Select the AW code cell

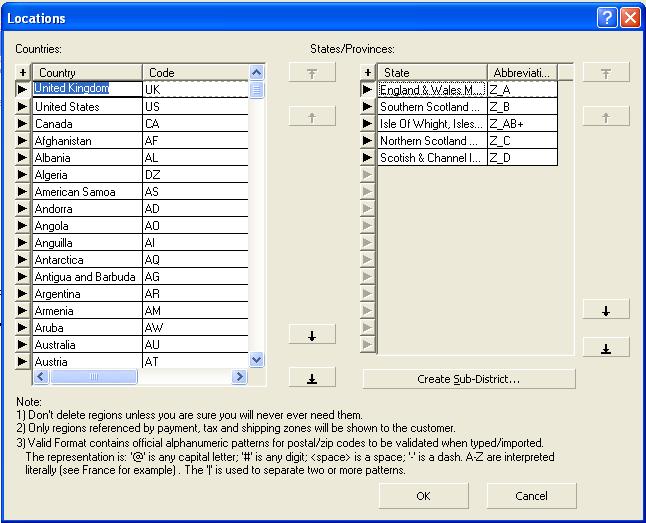pos(196,328)
